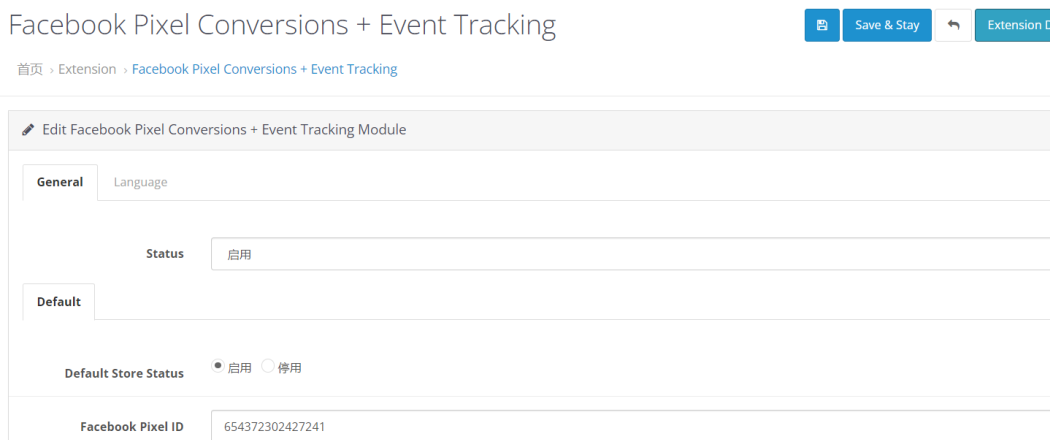Screen dimensions: 1050x440
Task: Click the blue save floppy-disk icon button
Action: click(x=822, y=25)
